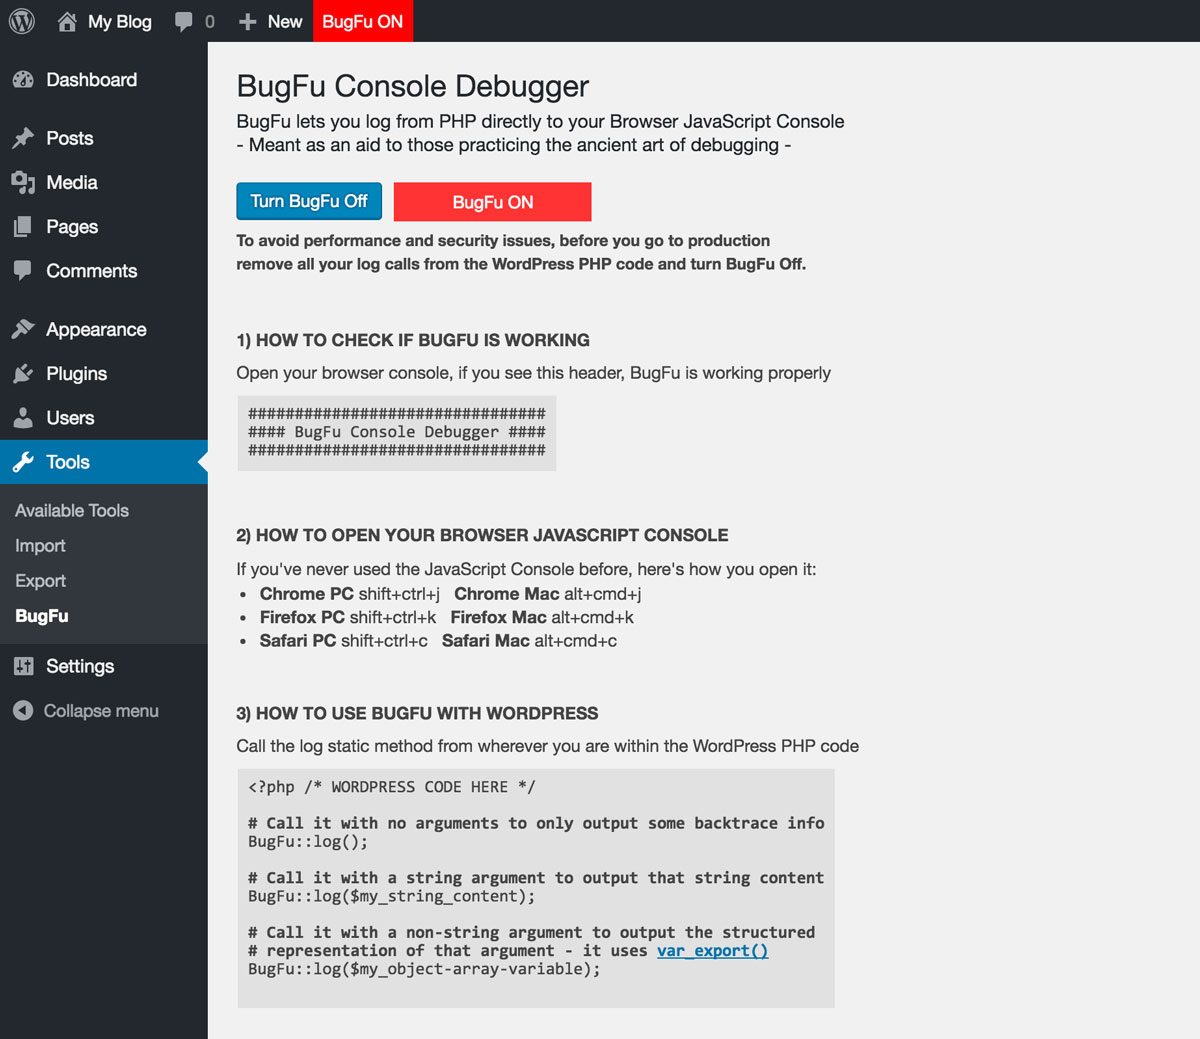This screenshot has height=1039, width=1200.
Task: Click 'BugFu::log($my_object-array-variable);' code line
Action: click(x=424, y=969)
